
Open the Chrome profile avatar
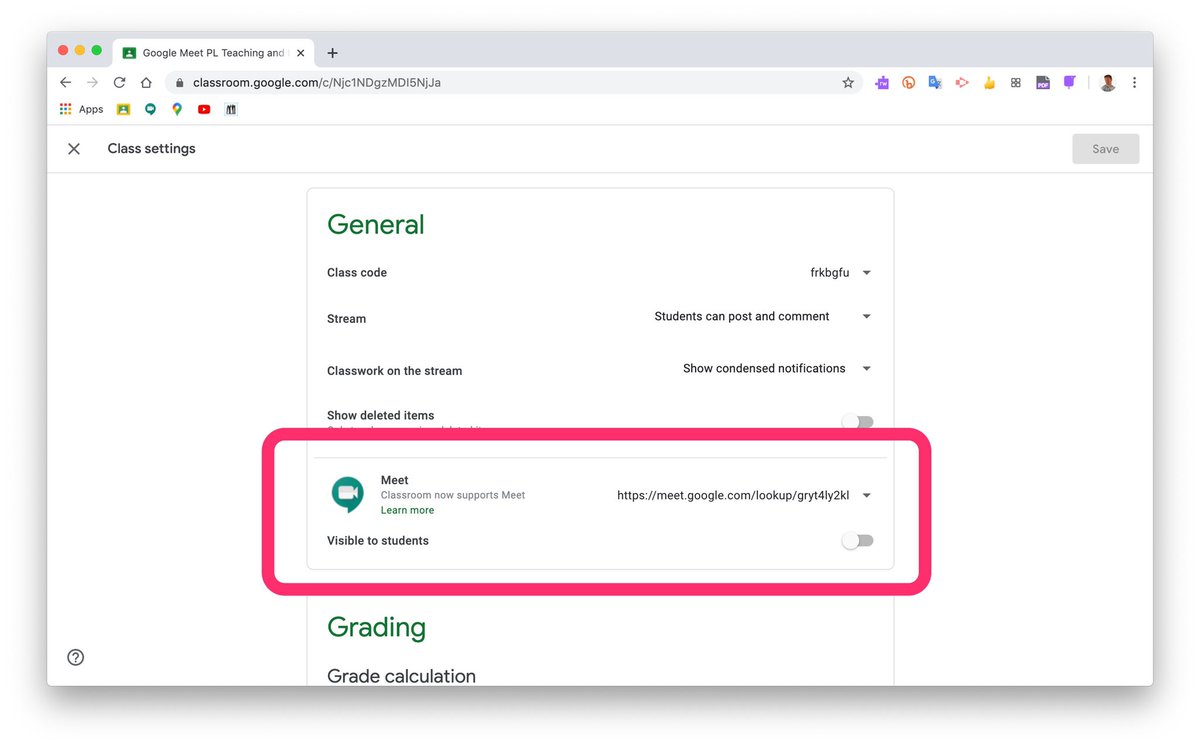(x=1107, y=83)
